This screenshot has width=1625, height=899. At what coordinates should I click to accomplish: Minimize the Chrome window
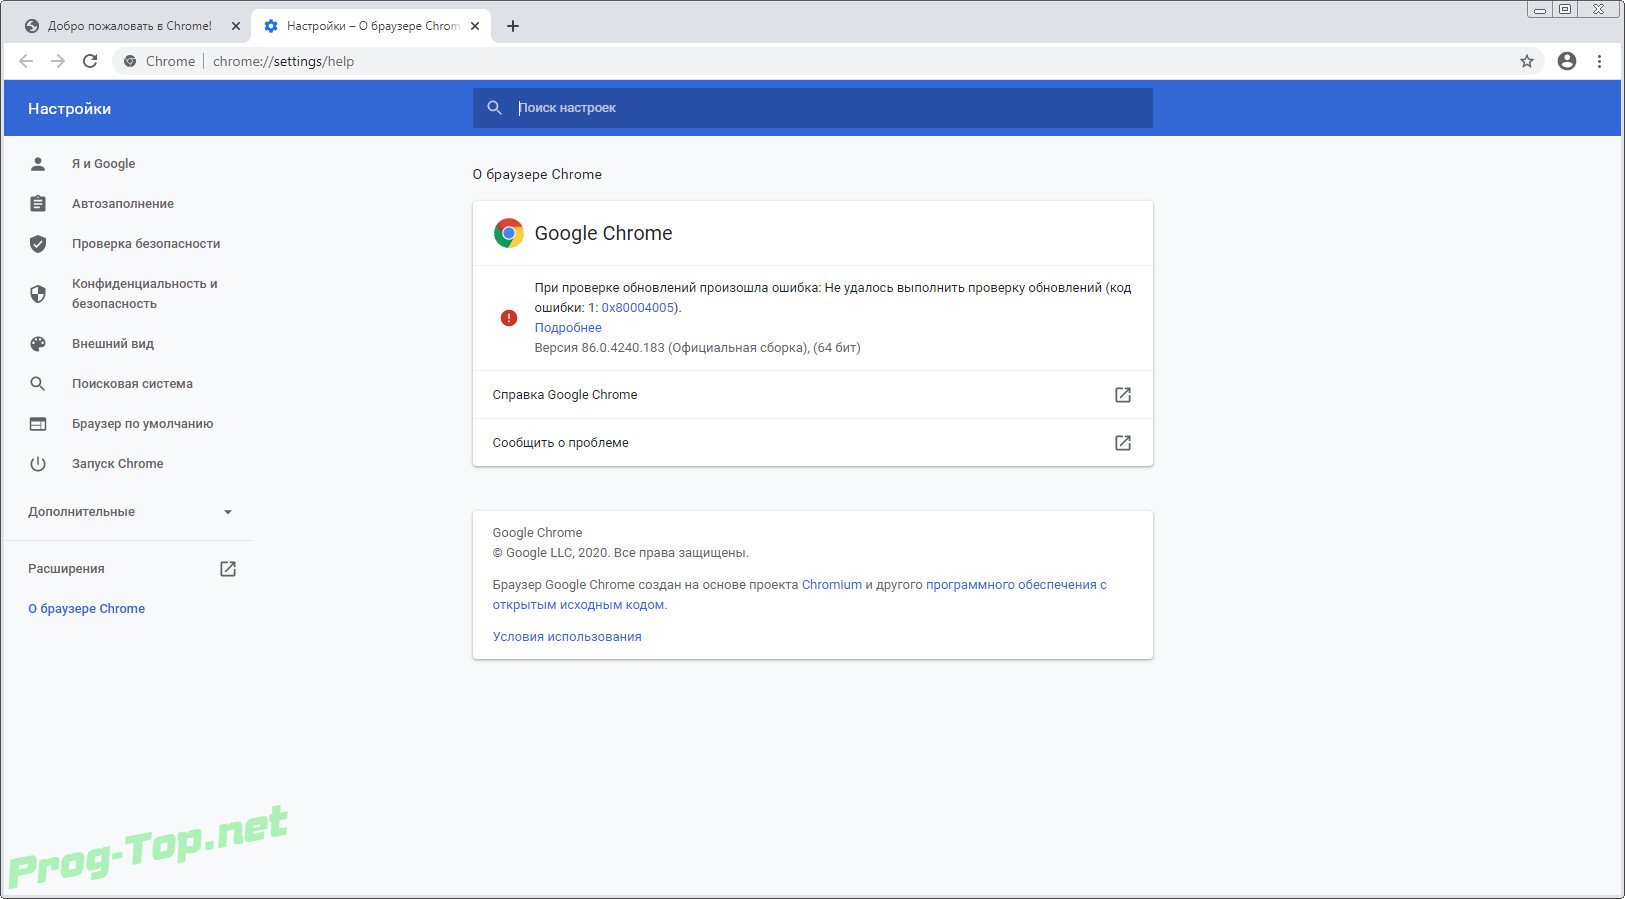coord(1540,9)
